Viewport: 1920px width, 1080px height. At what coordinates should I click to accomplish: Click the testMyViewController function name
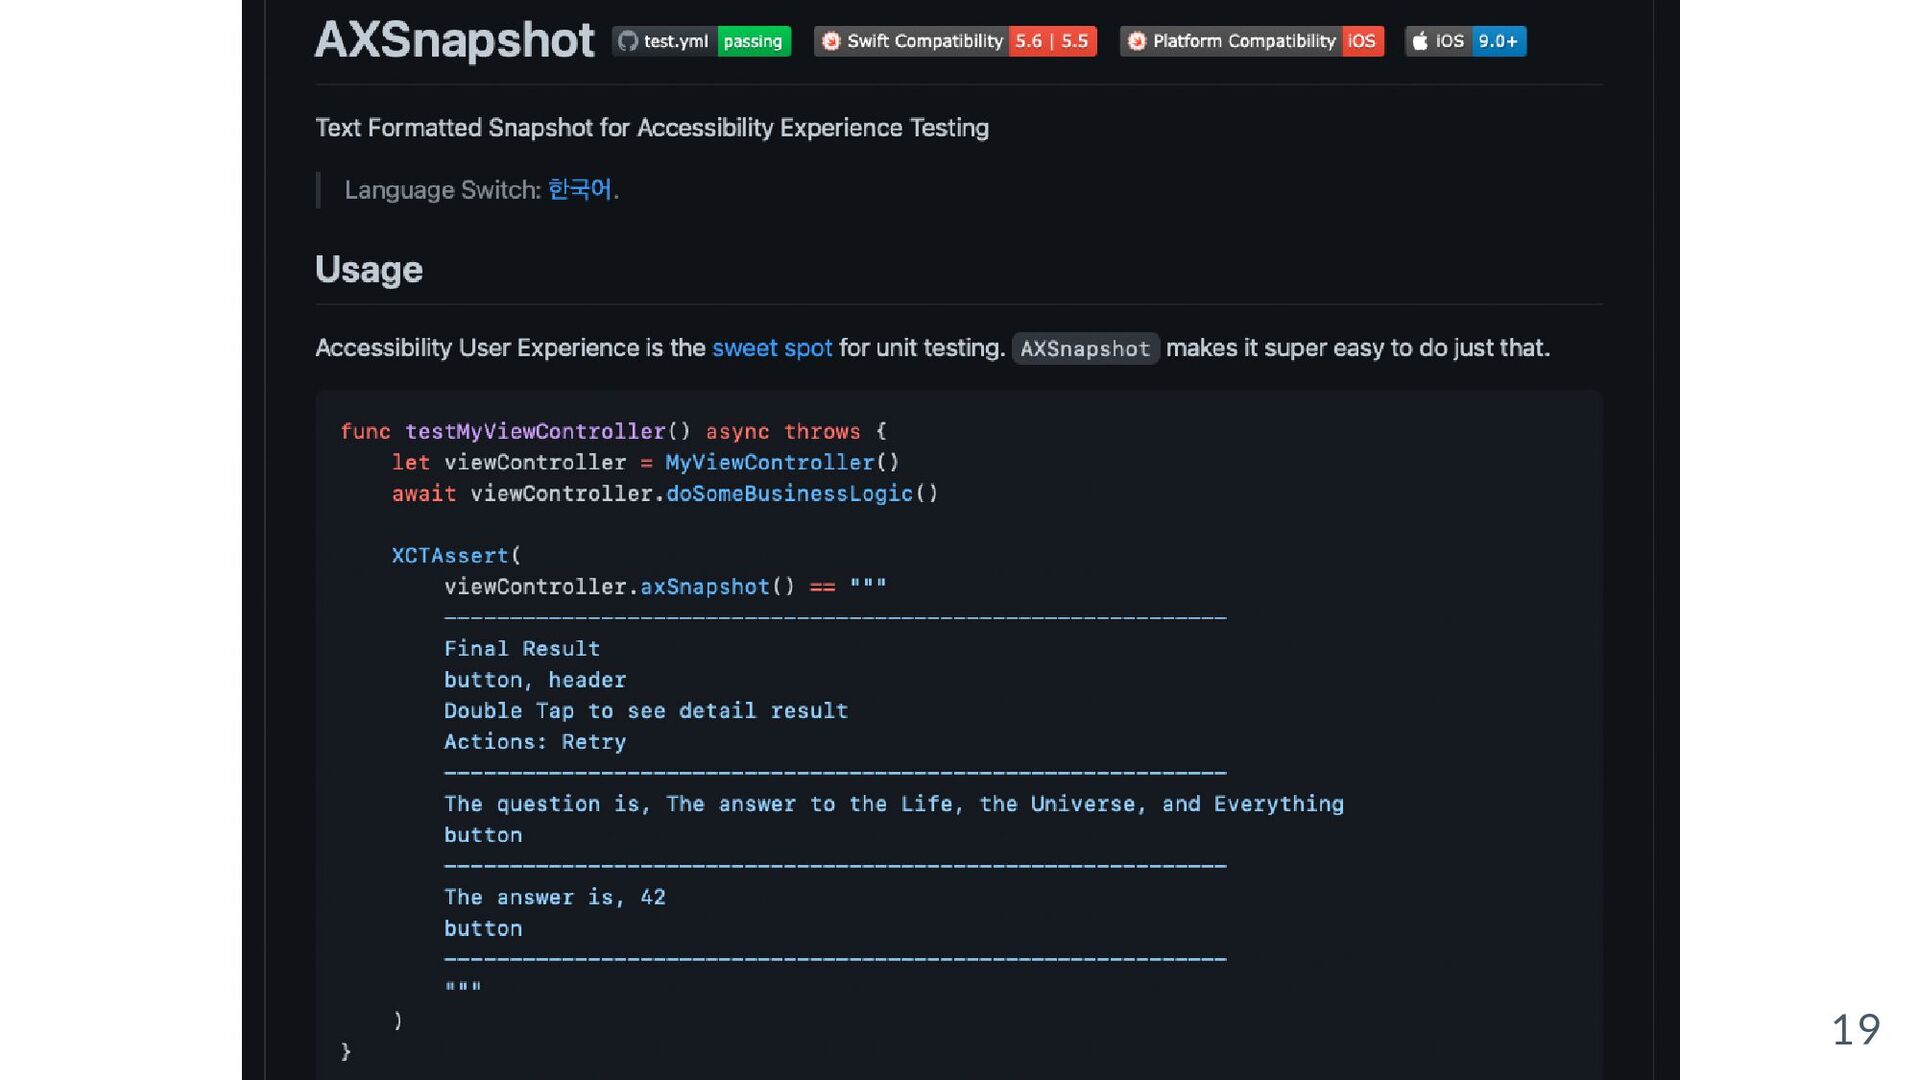point(535,431)
